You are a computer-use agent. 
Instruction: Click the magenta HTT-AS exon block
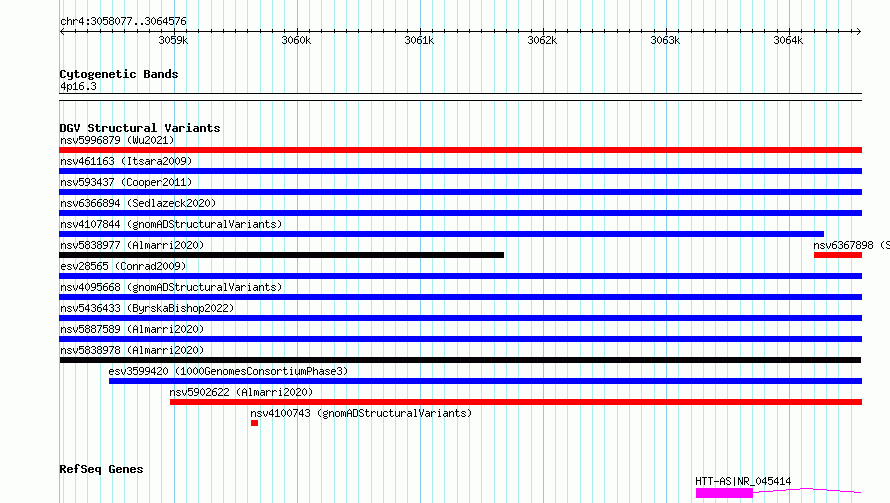click(724, 493)
